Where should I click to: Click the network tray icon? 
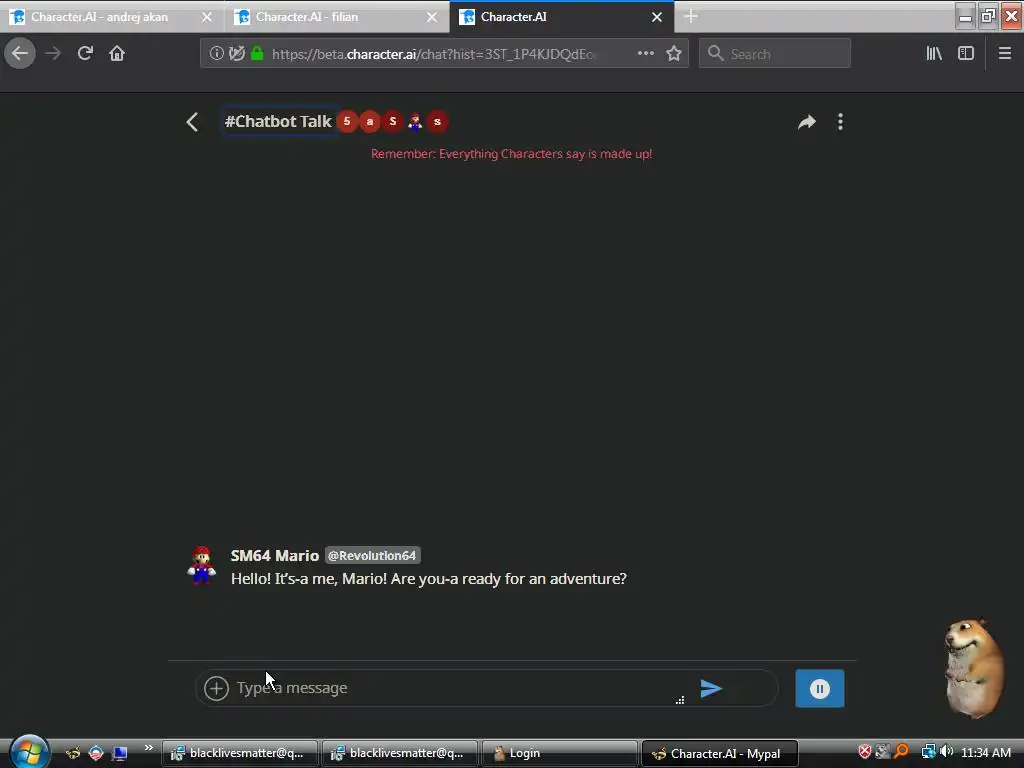[928, 752]
